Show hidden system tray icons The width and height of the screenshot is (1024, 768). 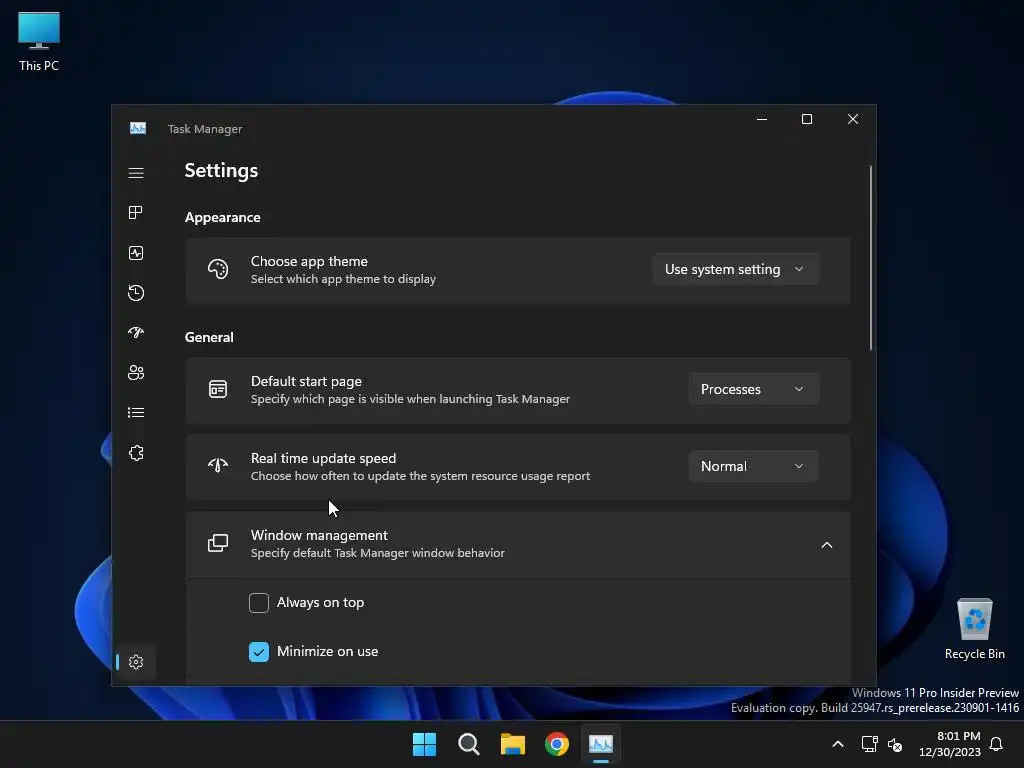(x=838, y=744)
